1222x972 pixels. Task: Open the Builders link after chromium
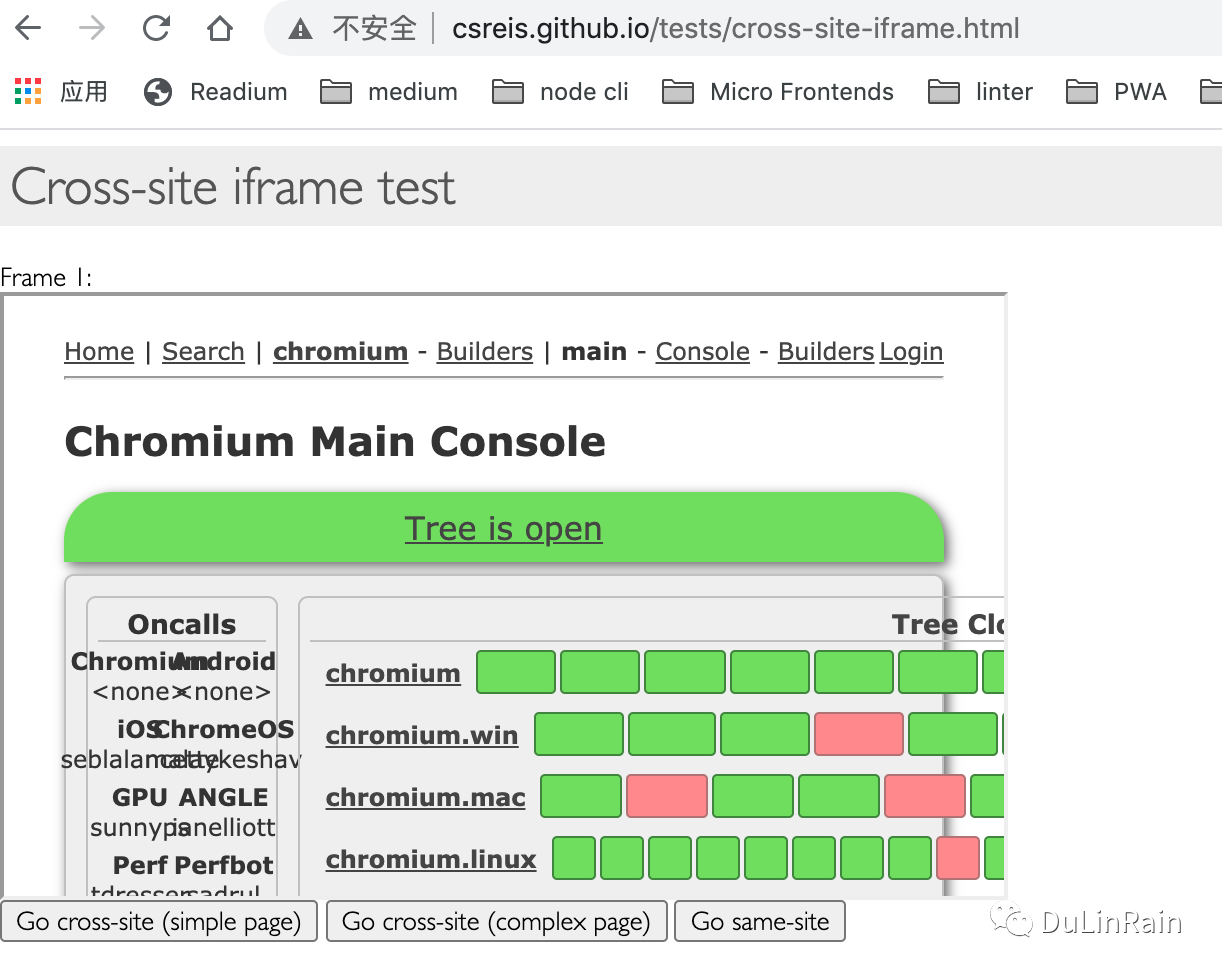coord(485,352)
